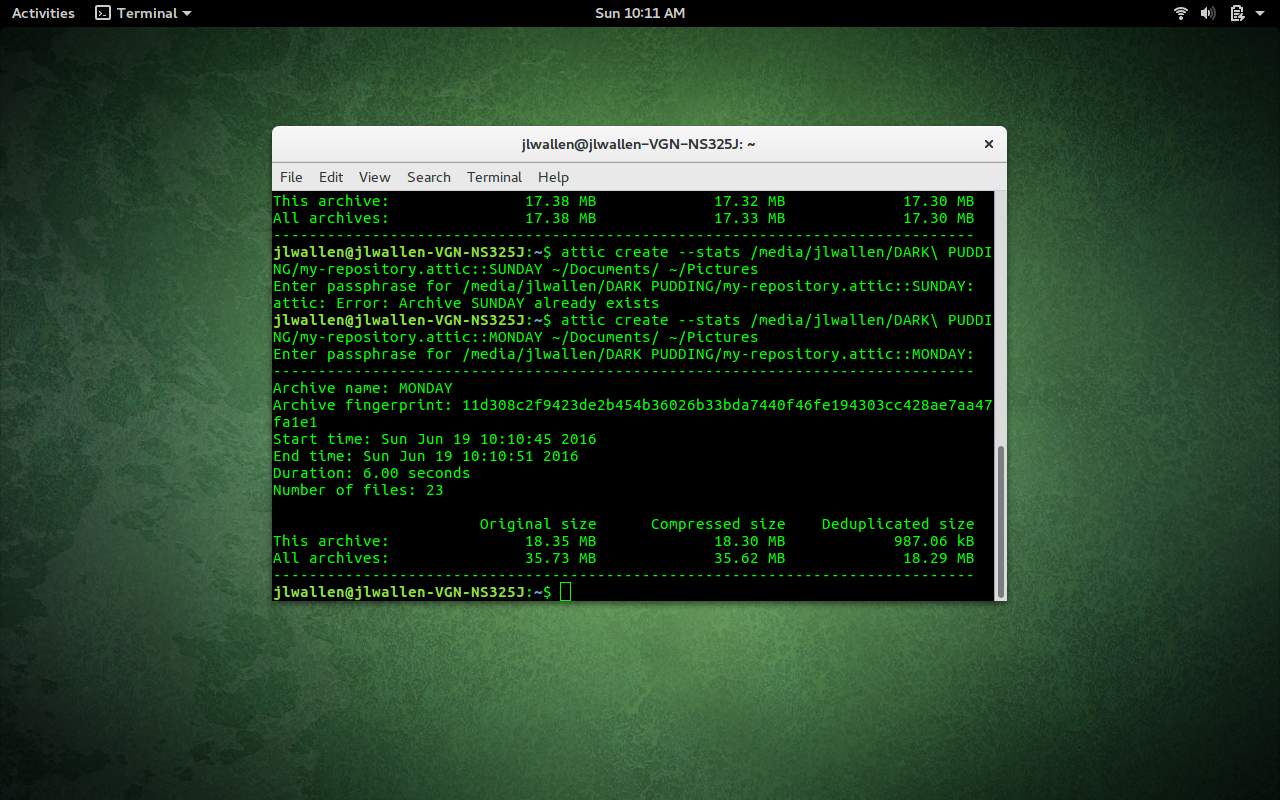Click the 'Deduplicated size' column header

898,524
